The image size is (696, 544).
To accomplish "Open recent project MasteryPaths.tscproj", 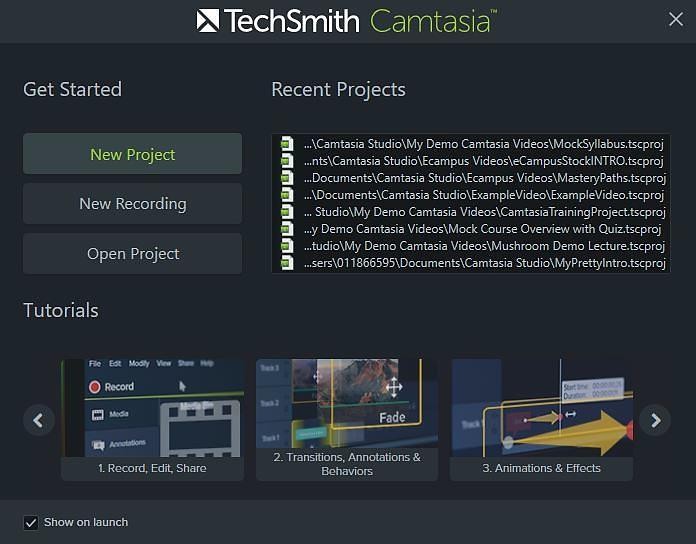I will point(484,178).
